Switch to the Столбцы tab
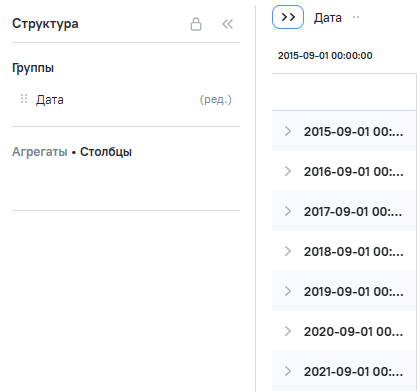 tap(106, 152)
